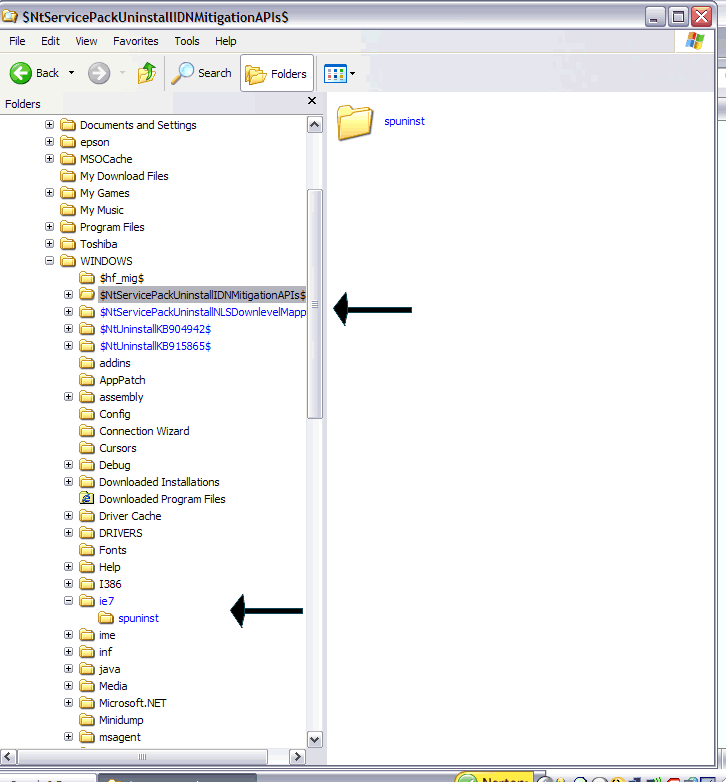Select the addins folder icon
This screenshot has width=726, height=782.
(87, 363)
